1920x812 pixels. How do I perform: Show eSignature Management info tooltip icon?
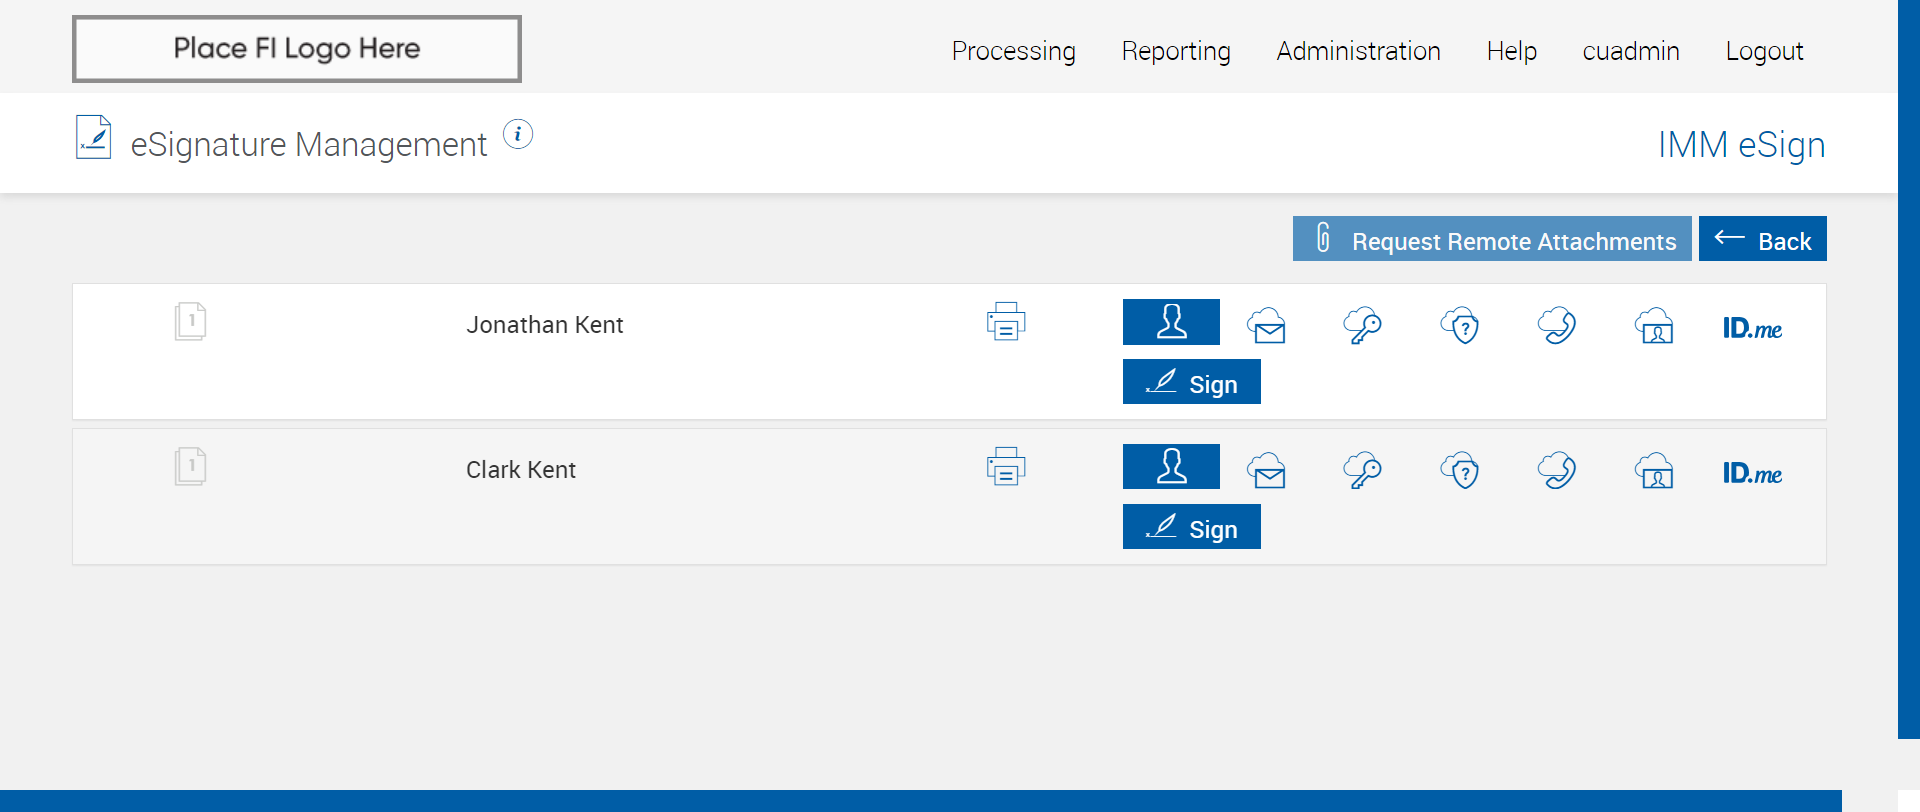518,134
